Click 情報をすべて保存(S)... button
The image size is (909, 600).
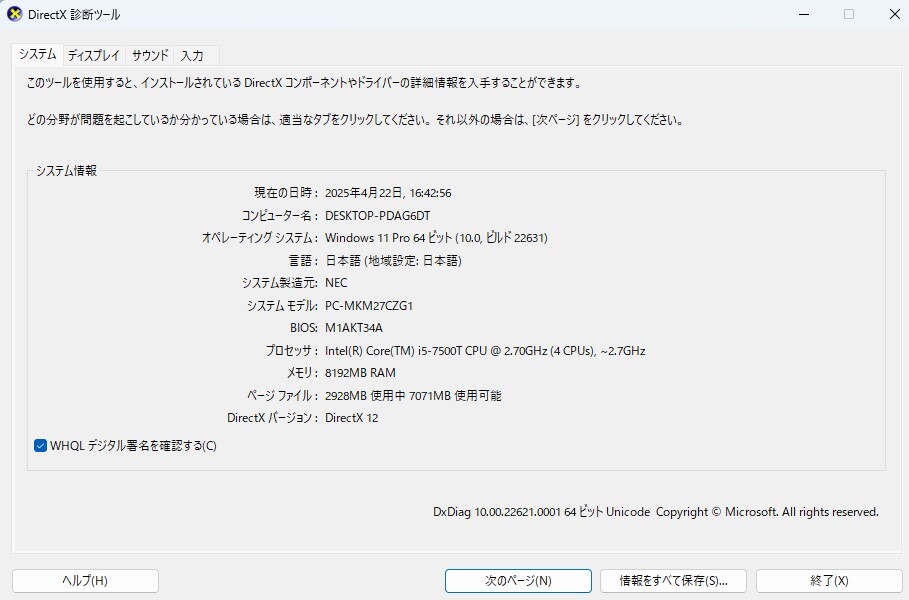tap(673, 581)
